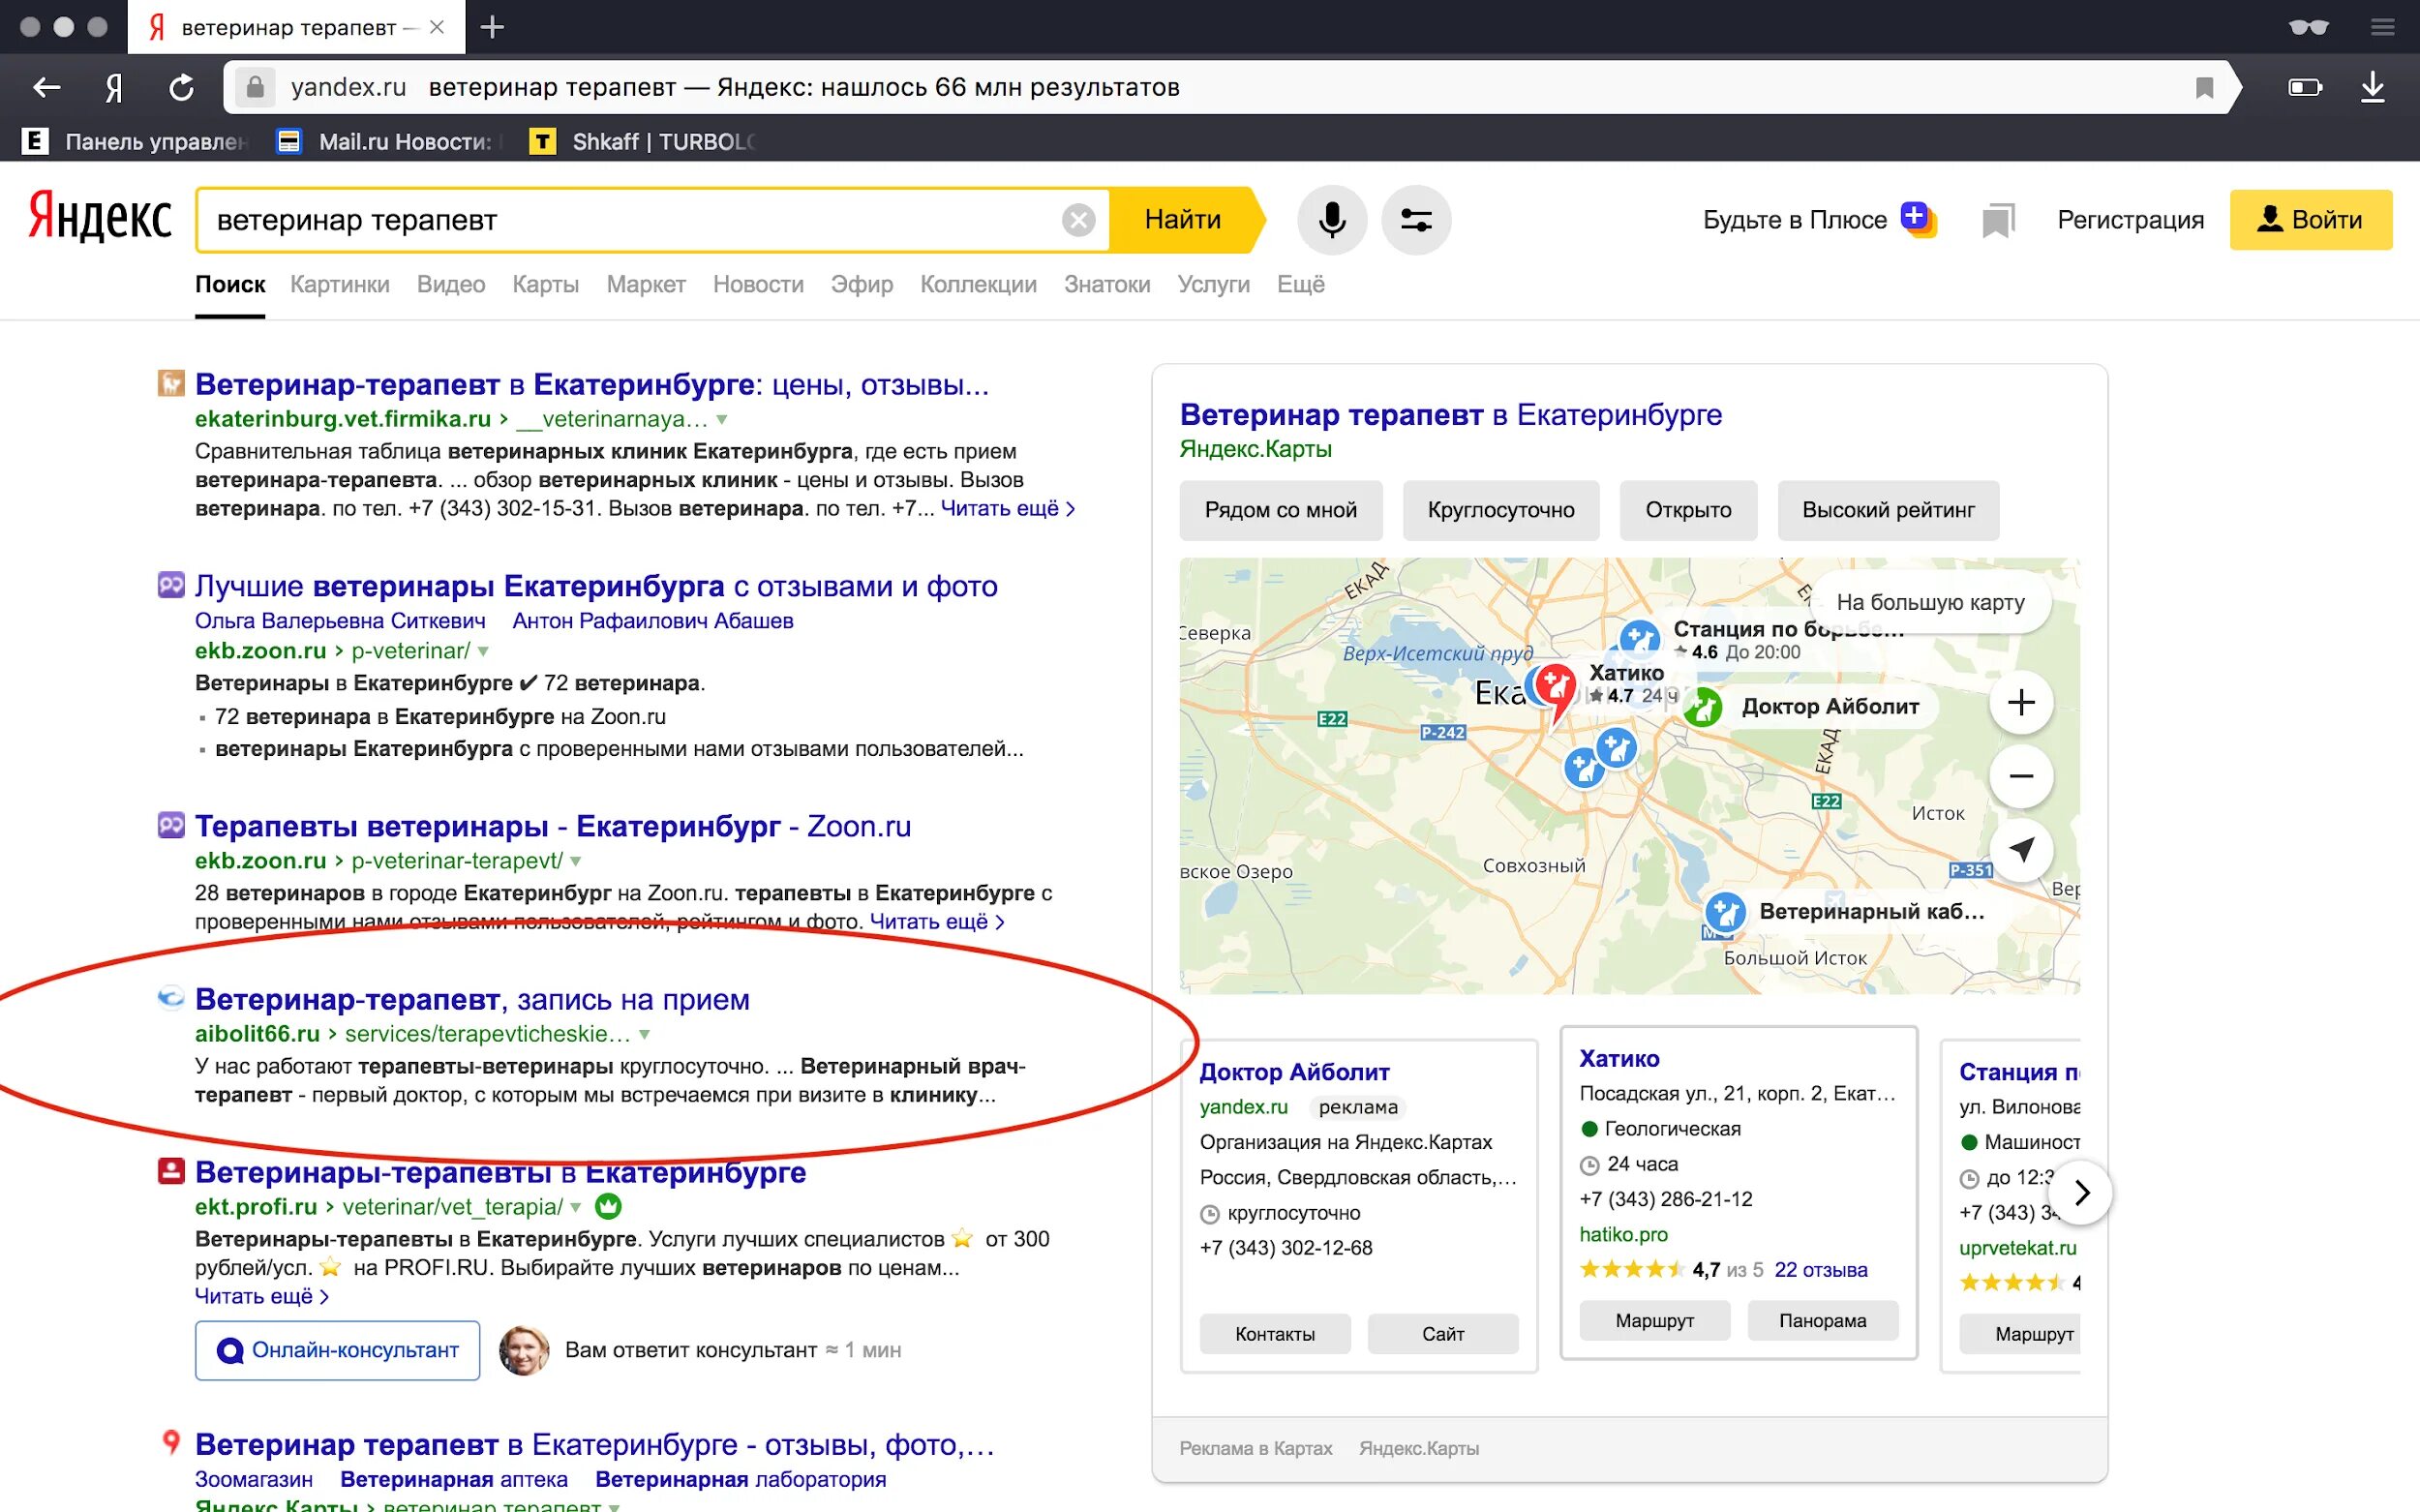Show next organization cards with right chevron
Screen dimensions: 2420x1512
pos(2081,1192)
